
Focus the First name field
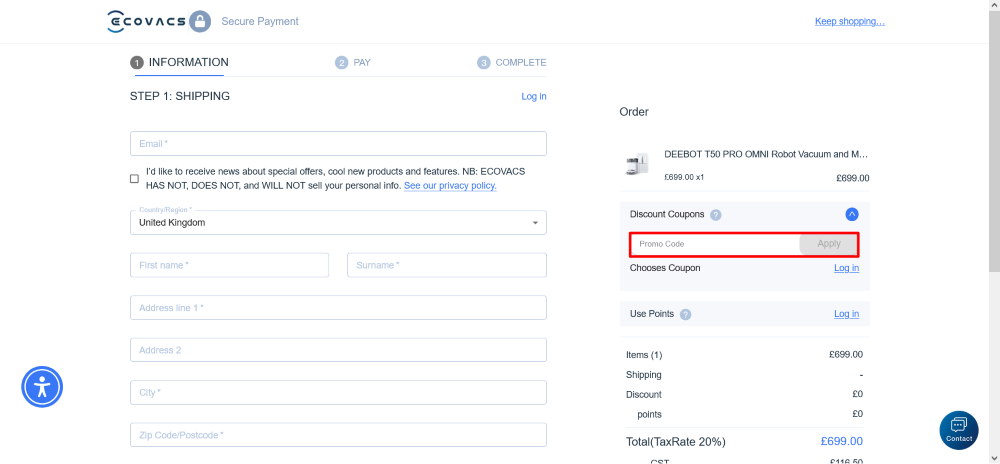[x=230, y=265]
